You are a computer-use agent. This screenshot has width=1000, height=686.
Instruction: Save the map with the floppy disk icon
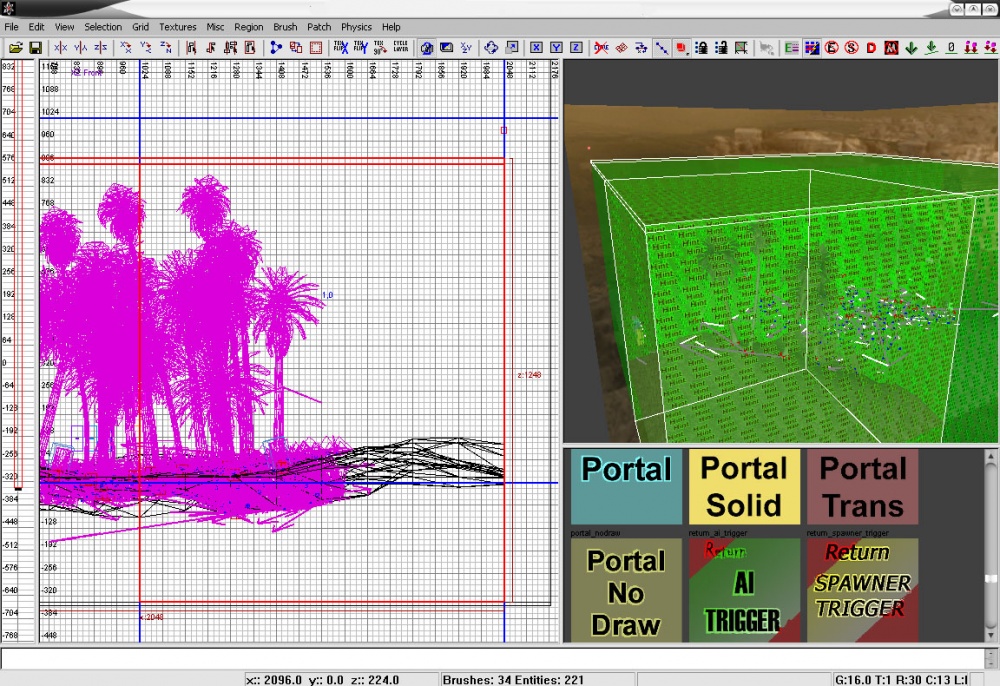[x=35, y=48]
